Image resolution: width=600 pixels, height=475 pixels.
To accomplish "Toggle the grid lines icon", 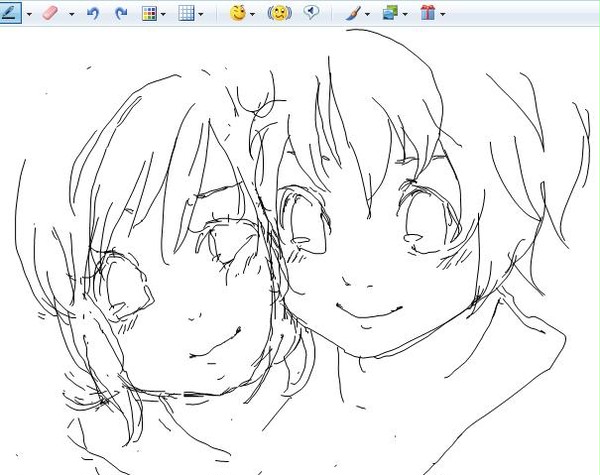I will click(186, 13).
